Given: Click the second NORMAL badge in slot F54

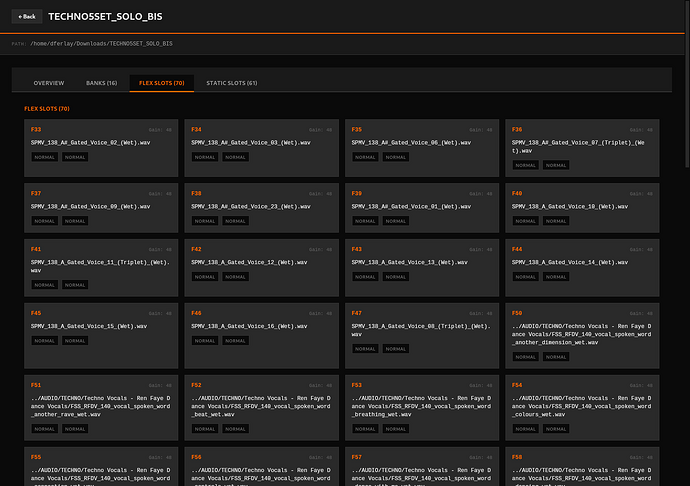Looking at the screenshot, I should [556, 428].
